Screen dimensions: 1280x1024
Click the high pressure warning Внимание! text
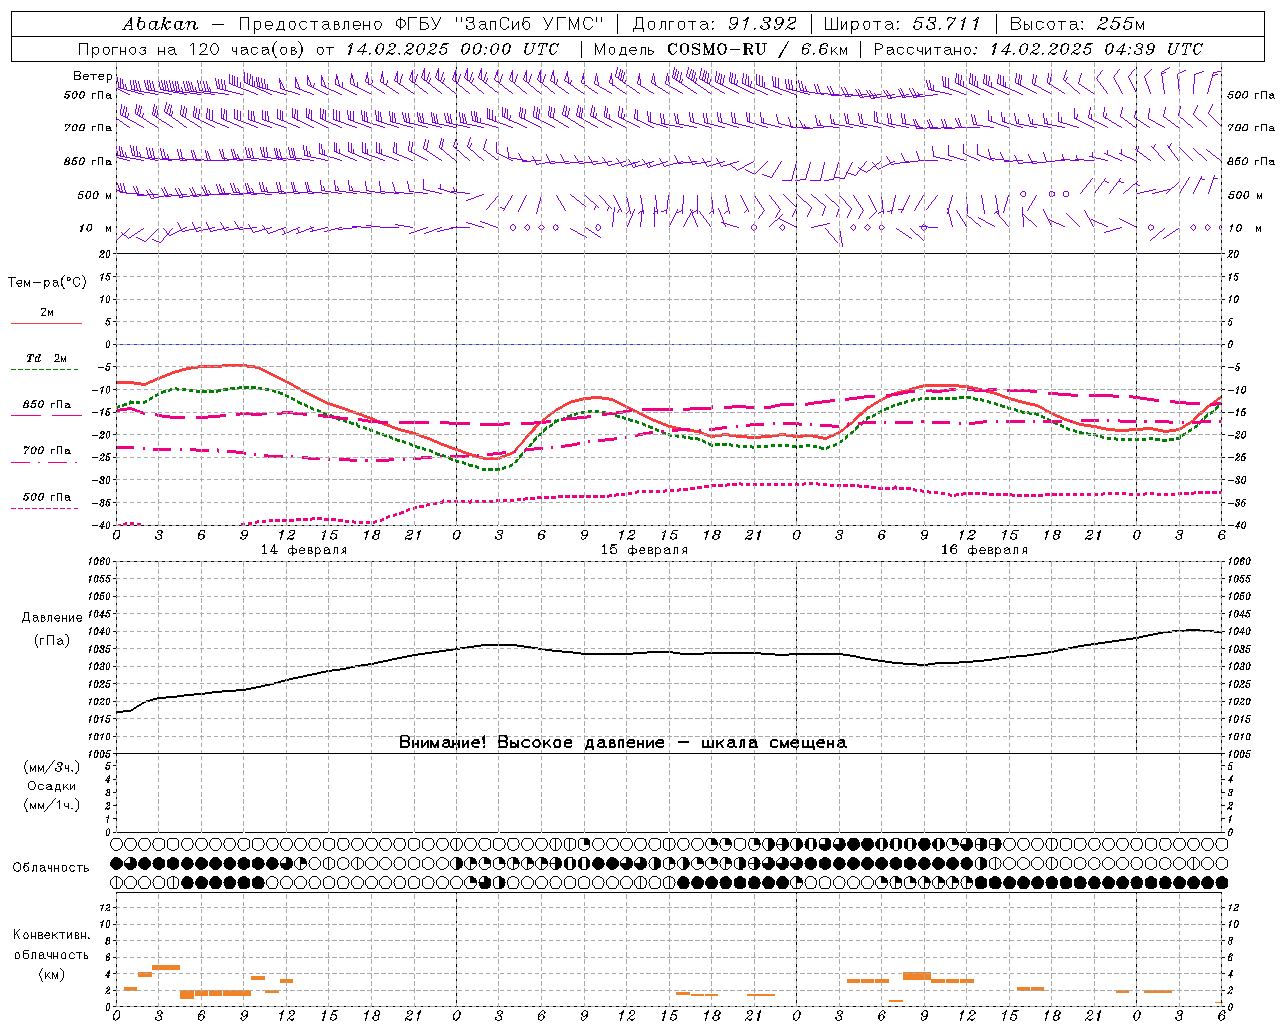coord(623,743)
